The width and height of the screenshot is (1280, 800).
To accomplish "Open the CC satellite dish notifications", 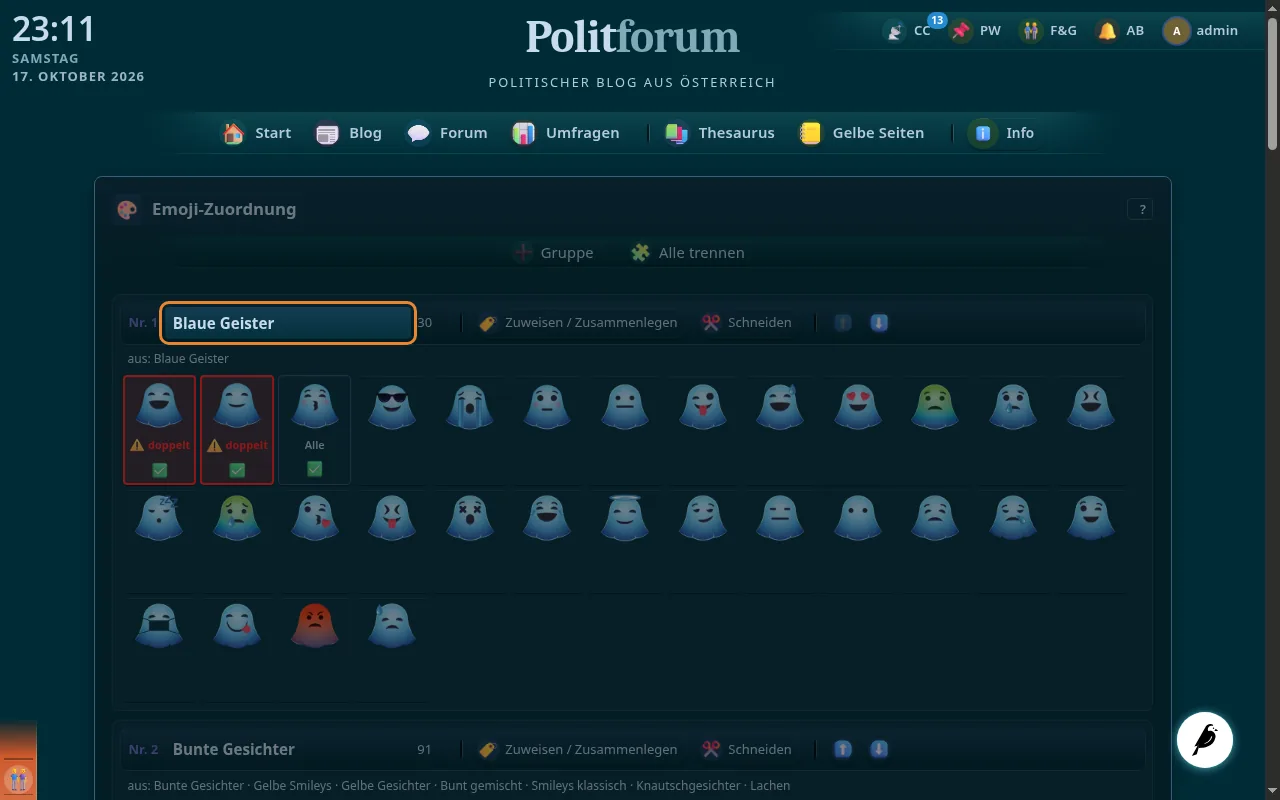I will coord(907,31).
